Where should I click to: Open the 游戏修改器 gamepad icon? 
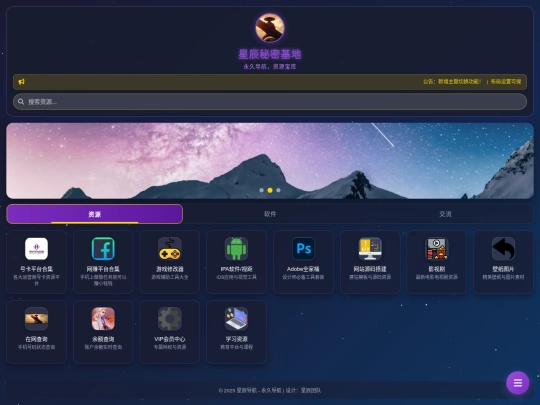point(170,249)
